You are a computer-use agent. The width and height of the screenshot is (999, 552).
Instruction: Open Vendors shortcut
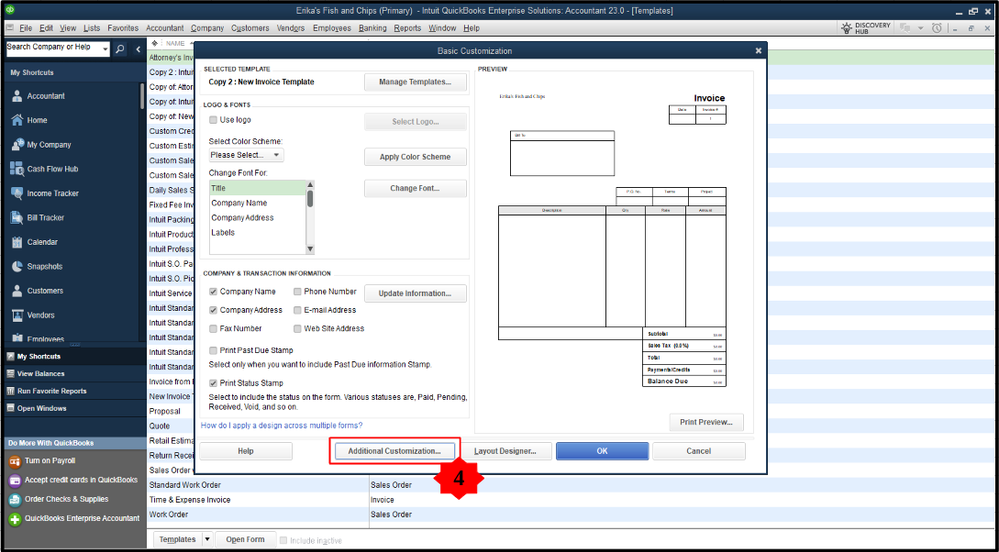point(33,315)
